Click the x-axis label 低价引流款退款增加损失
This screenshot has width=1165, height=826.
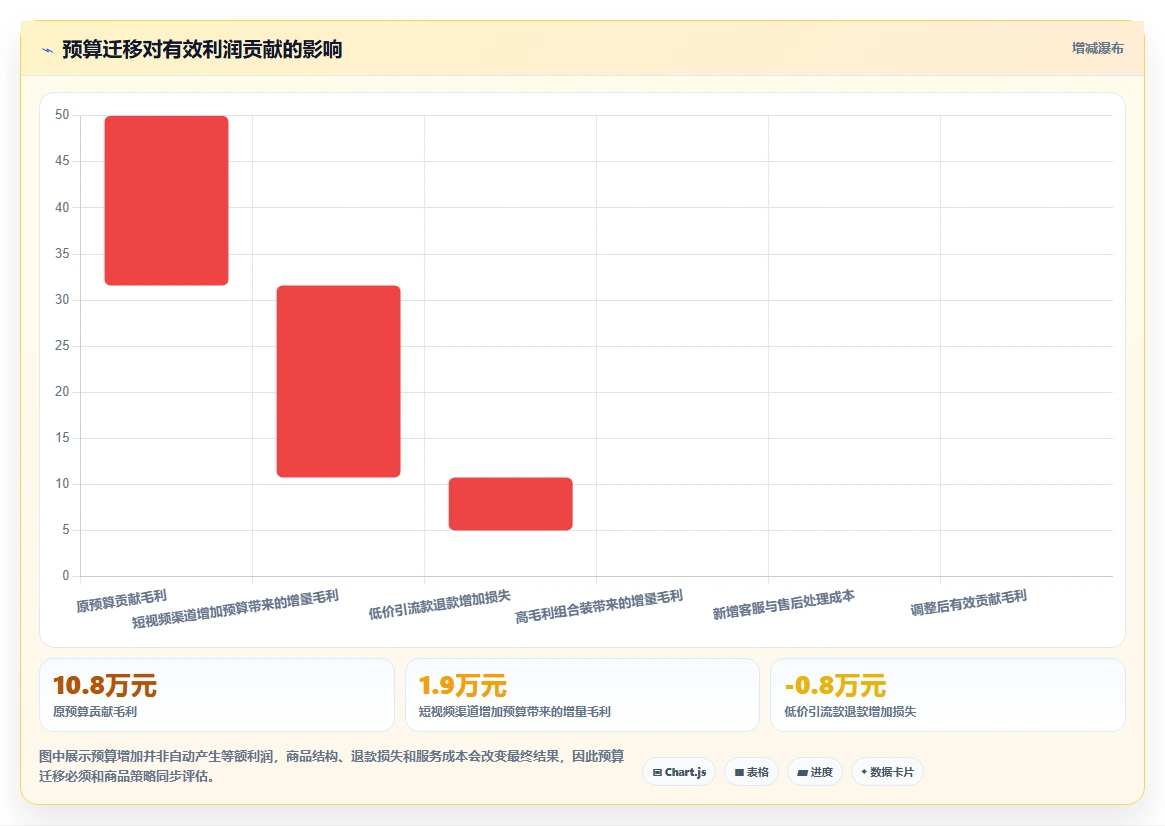tap(440, 605)
